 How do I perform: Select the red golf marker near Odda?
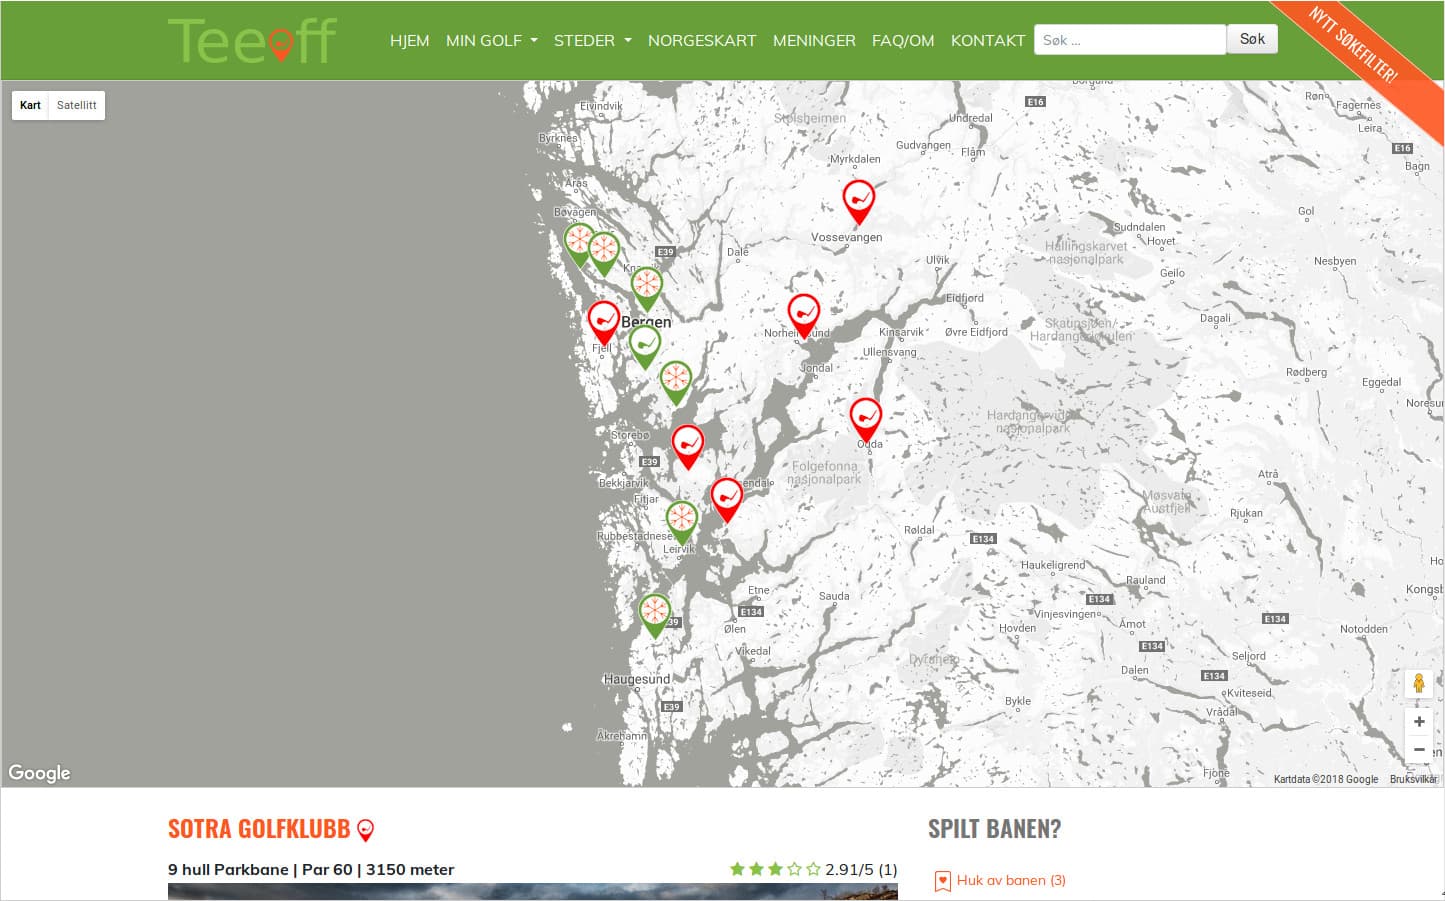point(865,416)
